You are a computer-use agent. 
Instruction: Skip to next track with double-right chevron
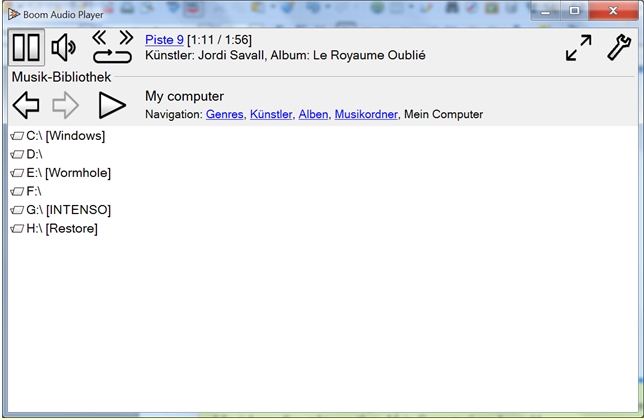(x=126, y=37)
